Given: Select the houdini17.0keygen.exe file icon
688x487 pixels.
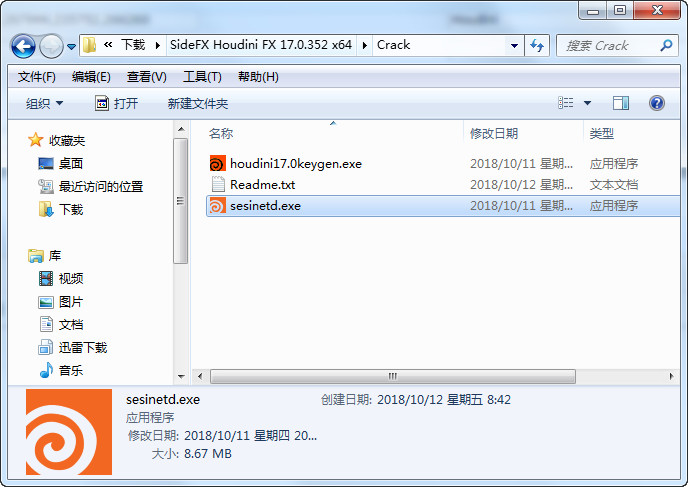Looking at the screenshot, I should [217, 164].
